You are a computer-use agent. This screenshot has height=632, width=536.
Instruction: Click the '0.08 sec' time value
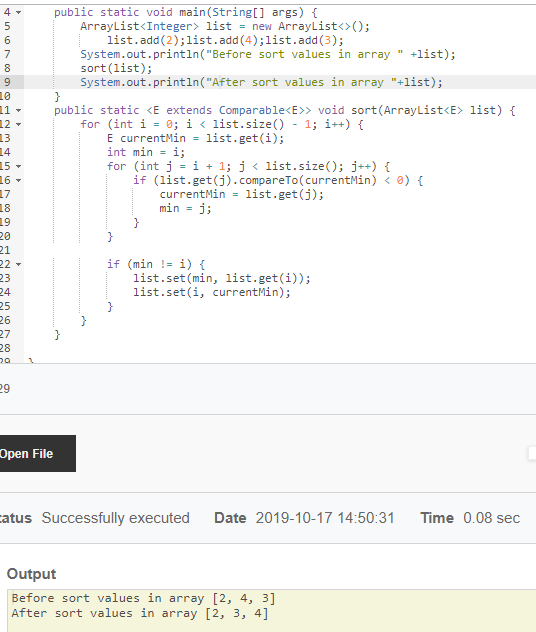pyautogui.click(x=491, y=518)
